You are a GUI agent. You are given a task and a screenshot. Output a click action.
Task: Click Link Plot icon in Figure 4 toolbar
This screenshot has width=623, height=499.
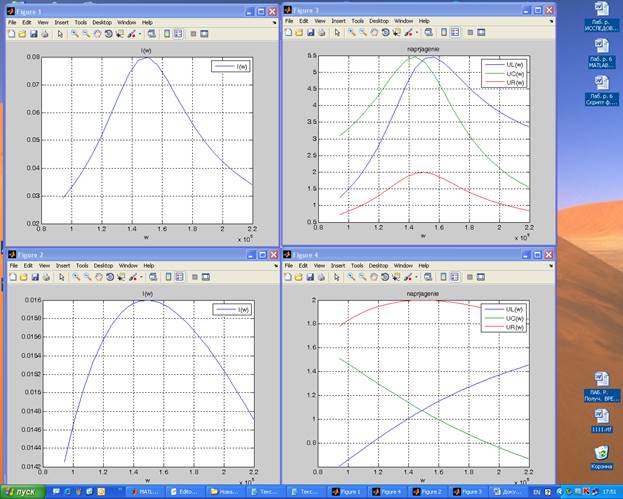pos(428,277)
